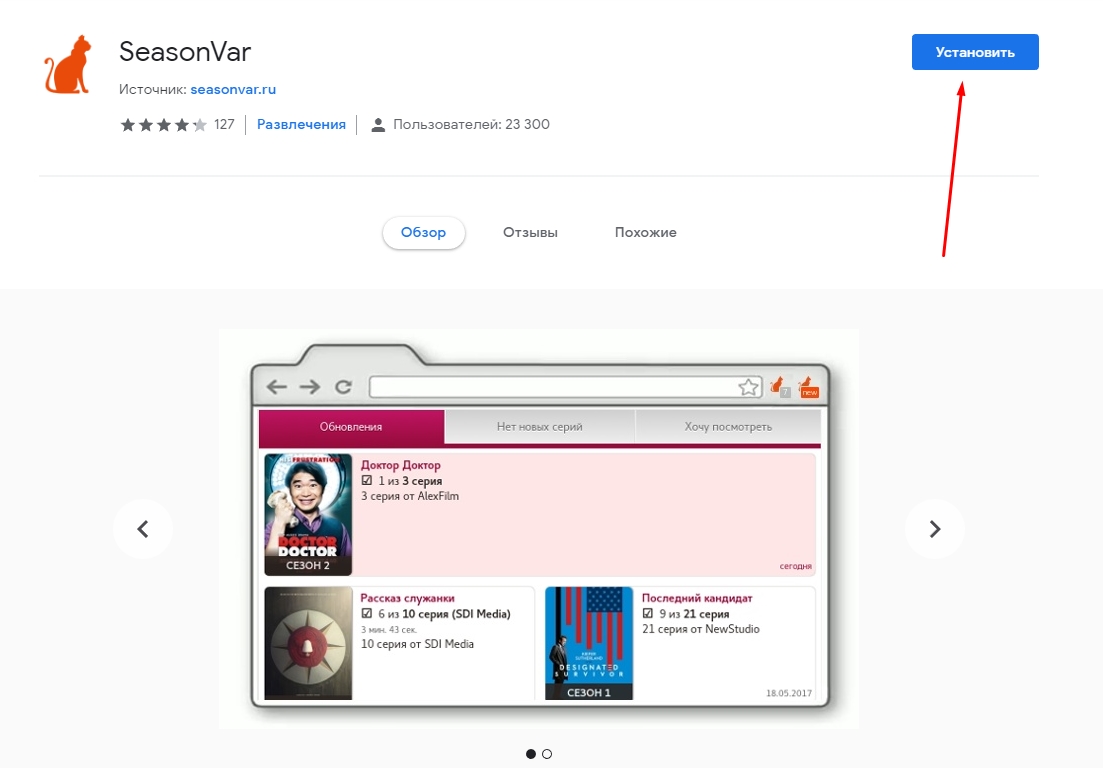The height and width of the screenshot is (768, 1103).
Task: Toggle checkbox next to '9 из 21 серия'
Action: tap(648, 613)
